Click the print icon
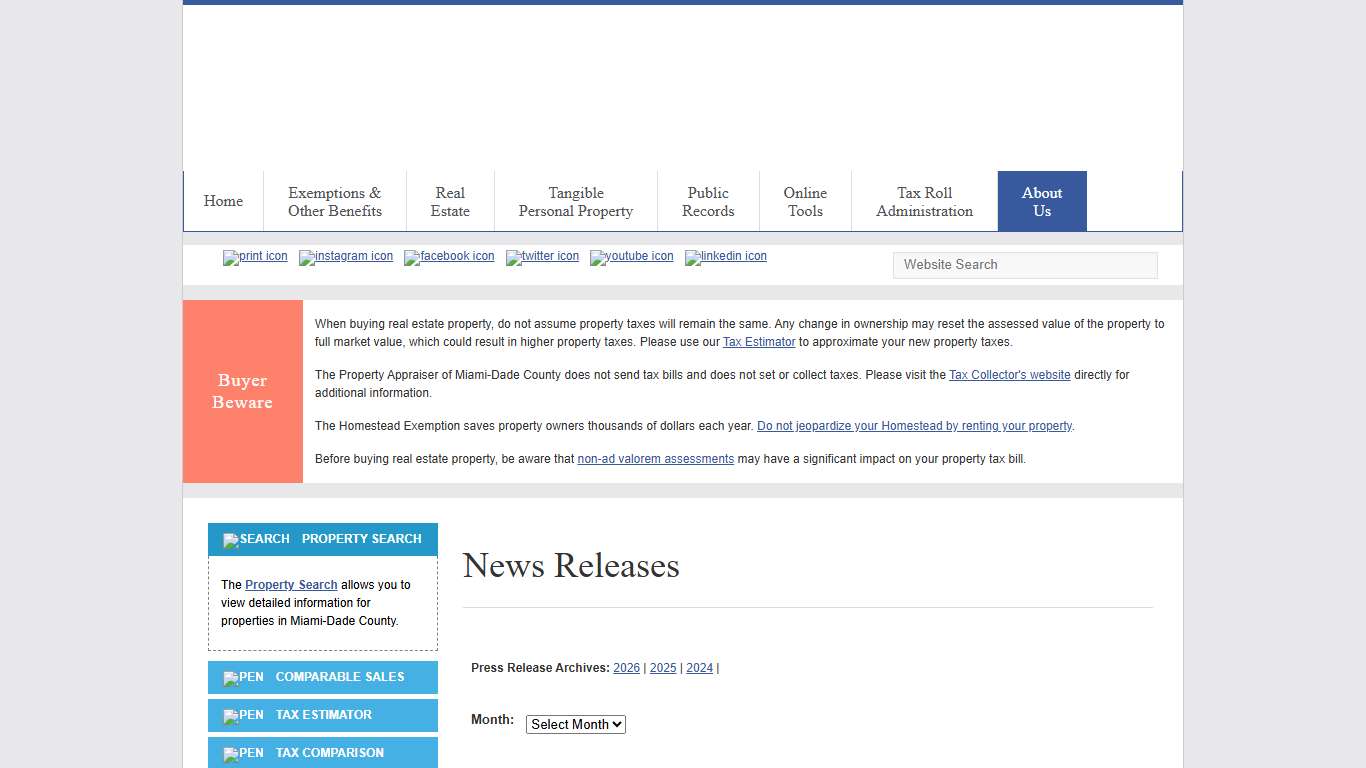 pos(255,257)
